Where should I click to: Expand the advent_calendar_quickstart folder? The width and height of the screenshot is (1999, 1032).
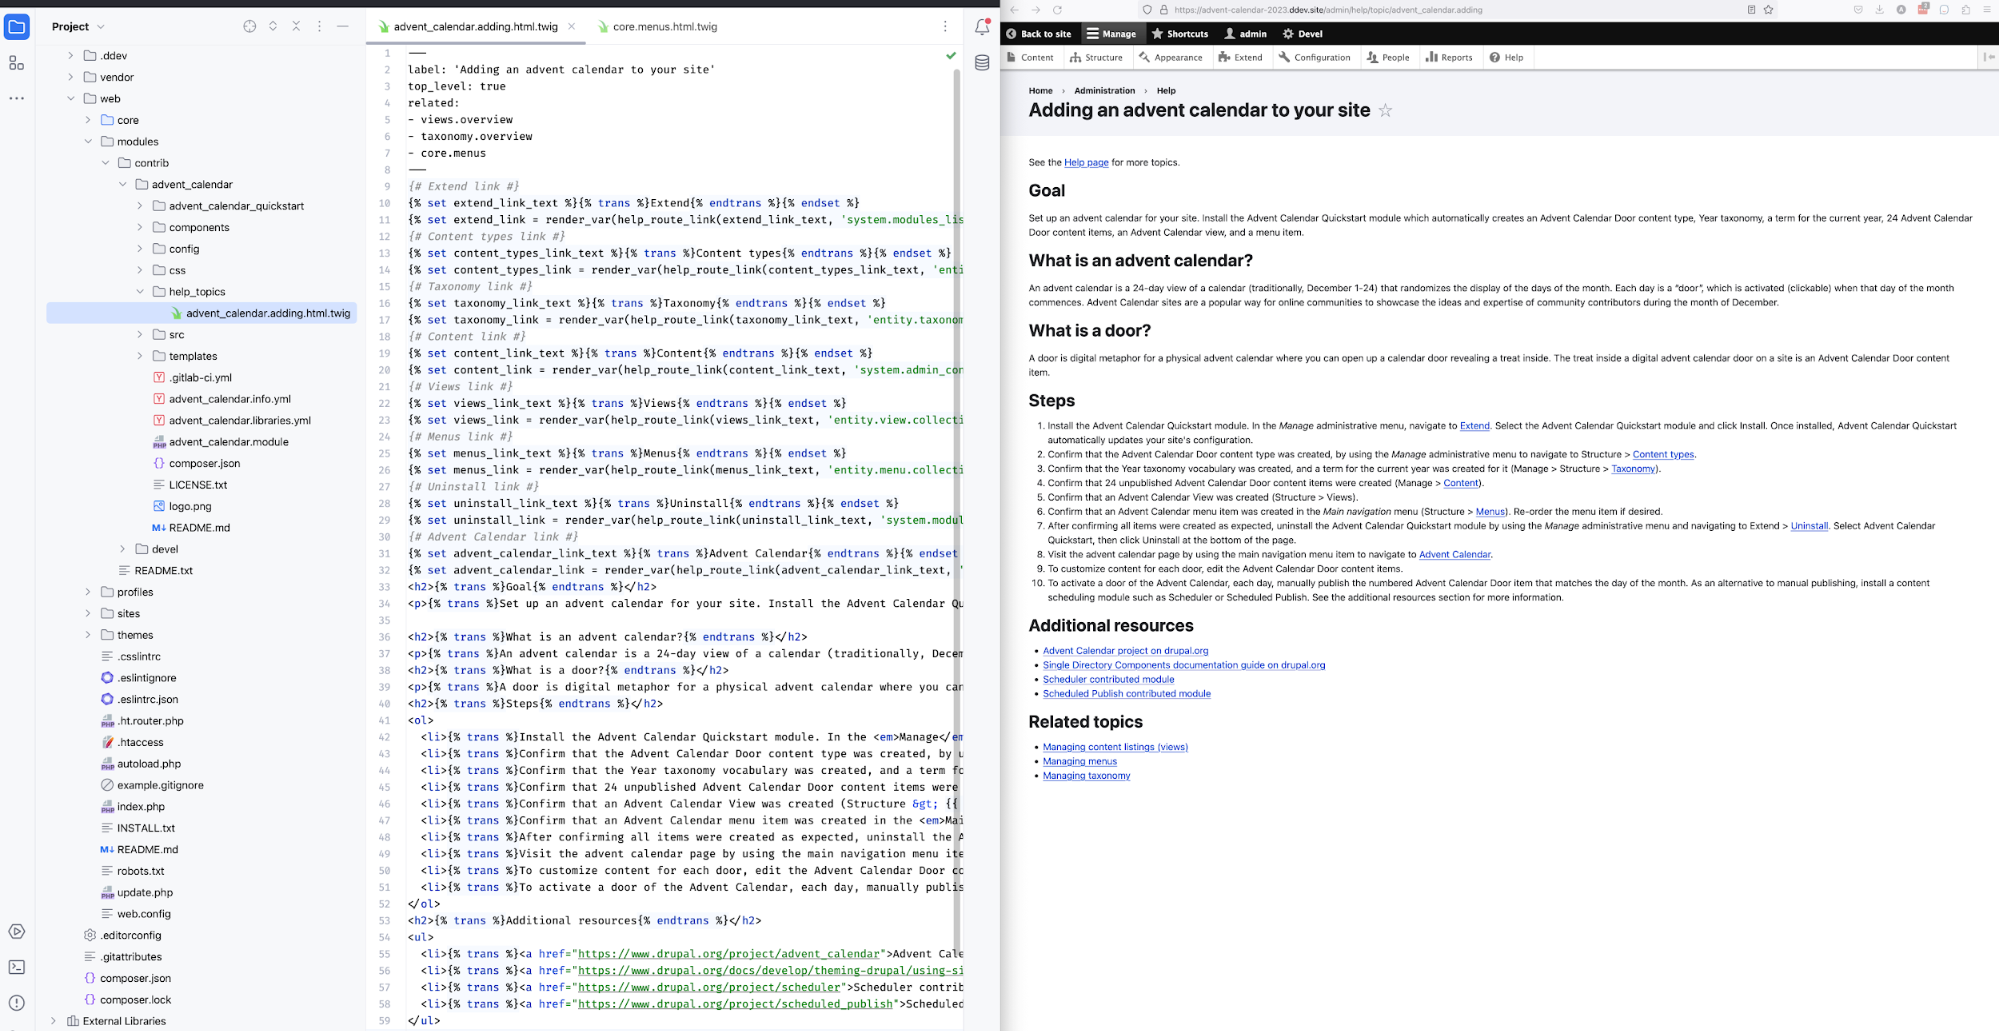[139, 206]
